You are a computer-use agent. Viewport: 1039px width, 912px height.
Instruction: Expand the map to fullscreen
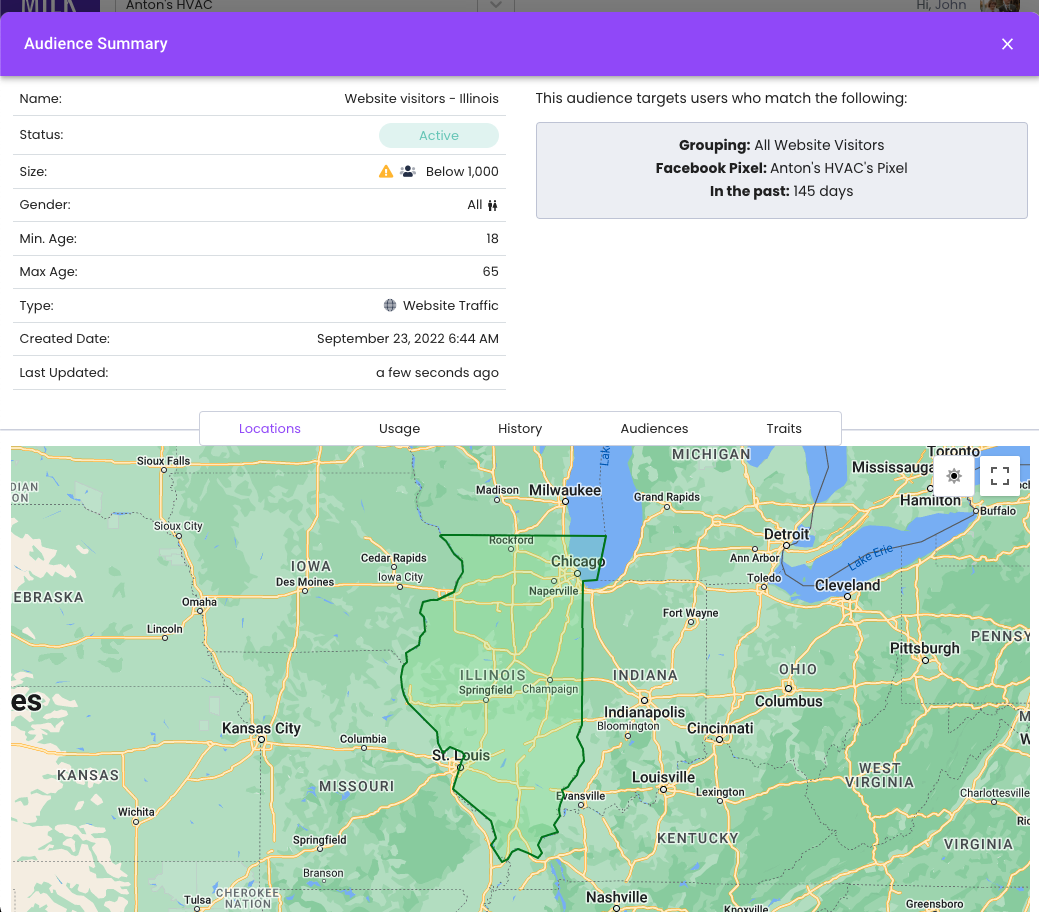999,476
